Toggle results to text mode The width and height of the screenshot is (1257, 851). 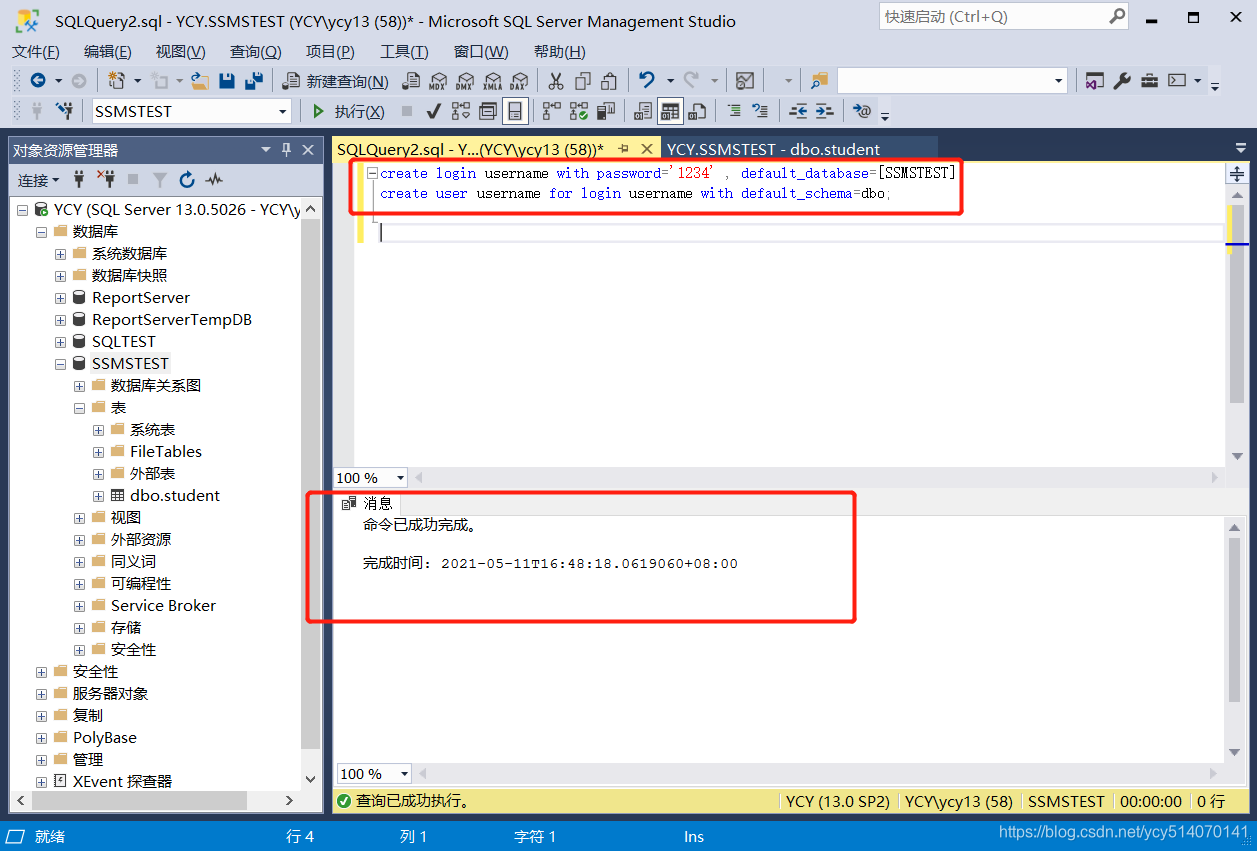643,111
